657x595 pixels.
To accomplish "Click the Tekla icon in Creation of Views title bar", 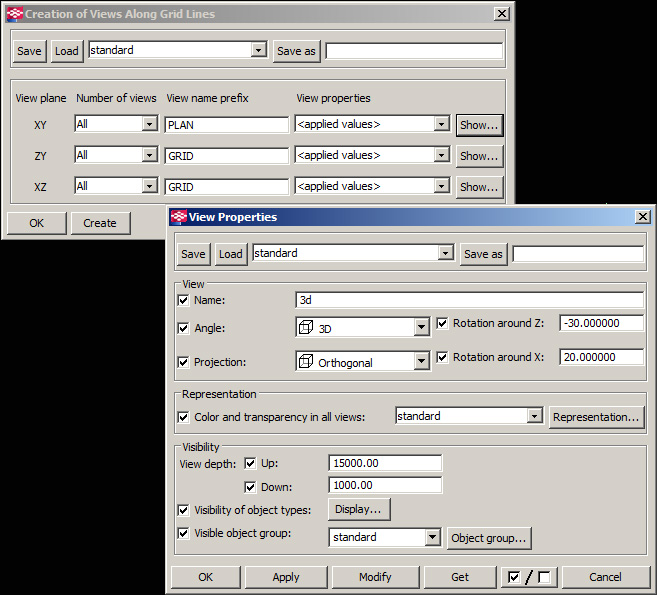I will tap(15, 14).
